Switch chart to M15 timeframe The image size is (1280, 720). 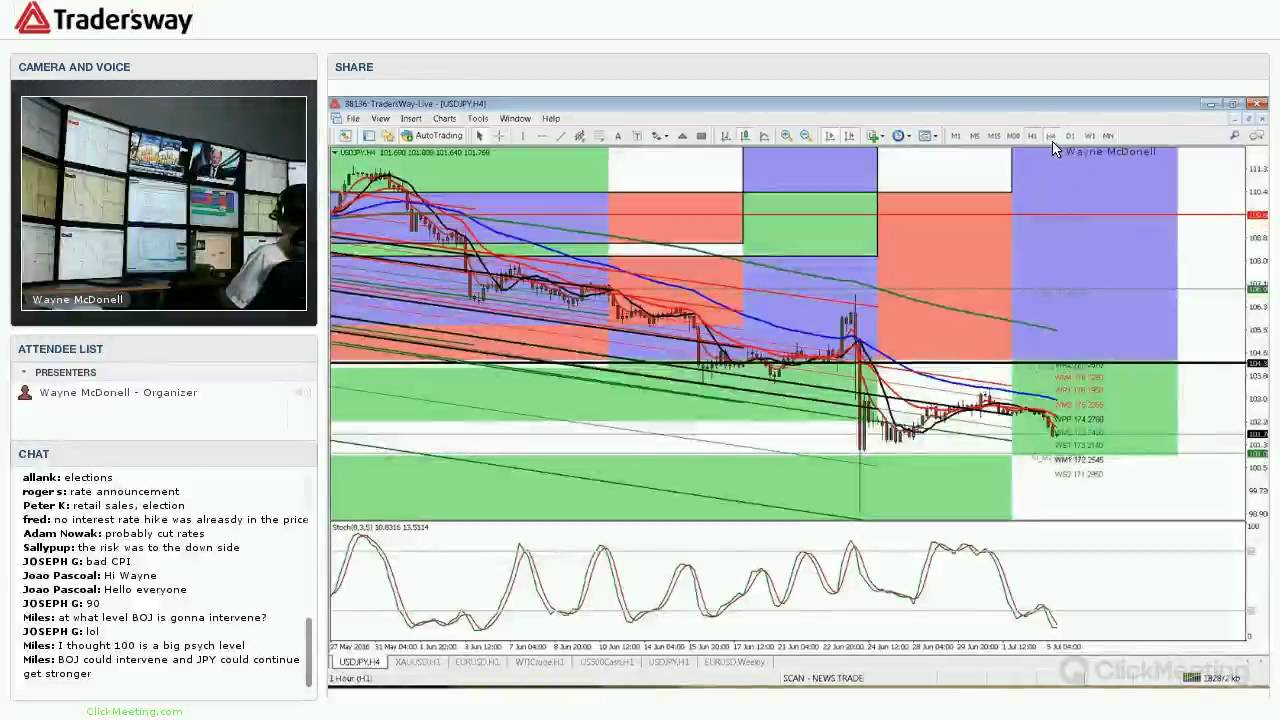(994, 136)
